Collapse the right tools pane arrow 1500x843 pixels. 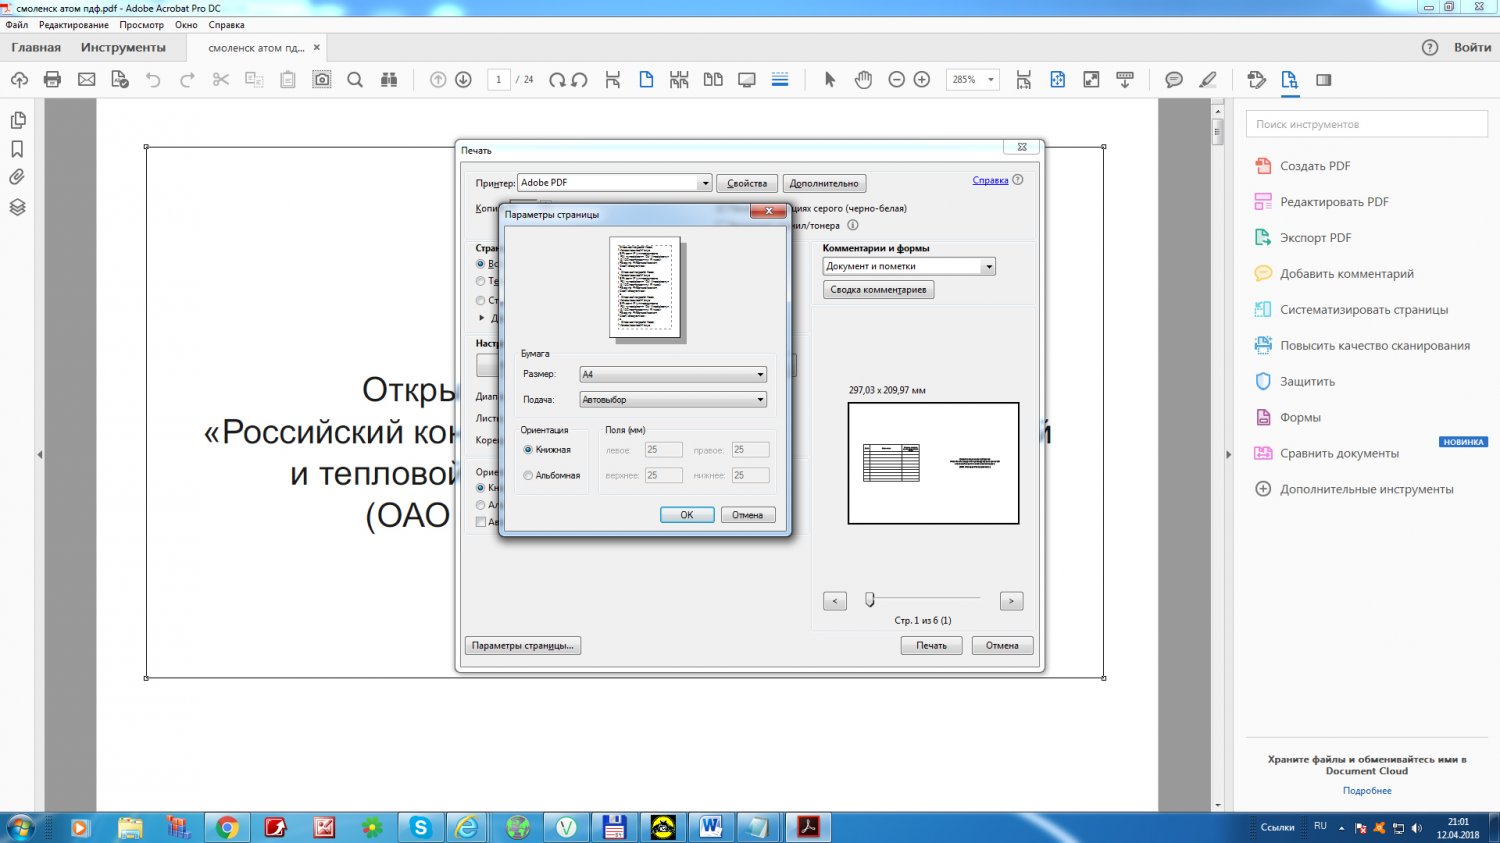[x=1228, y=455]
